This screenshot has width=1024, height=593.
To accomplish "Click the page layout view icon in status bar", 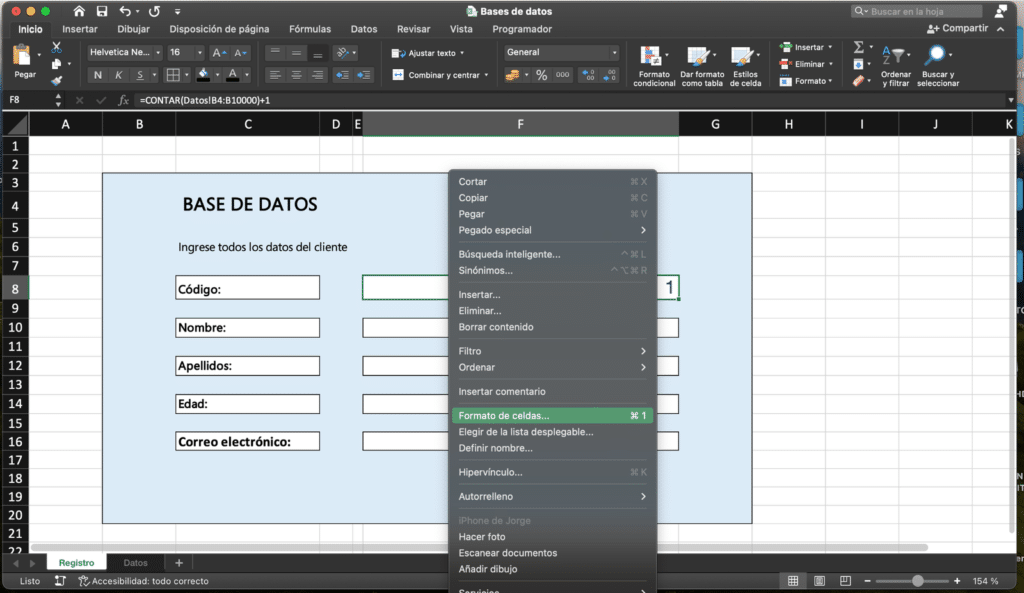I will (819, 581).
